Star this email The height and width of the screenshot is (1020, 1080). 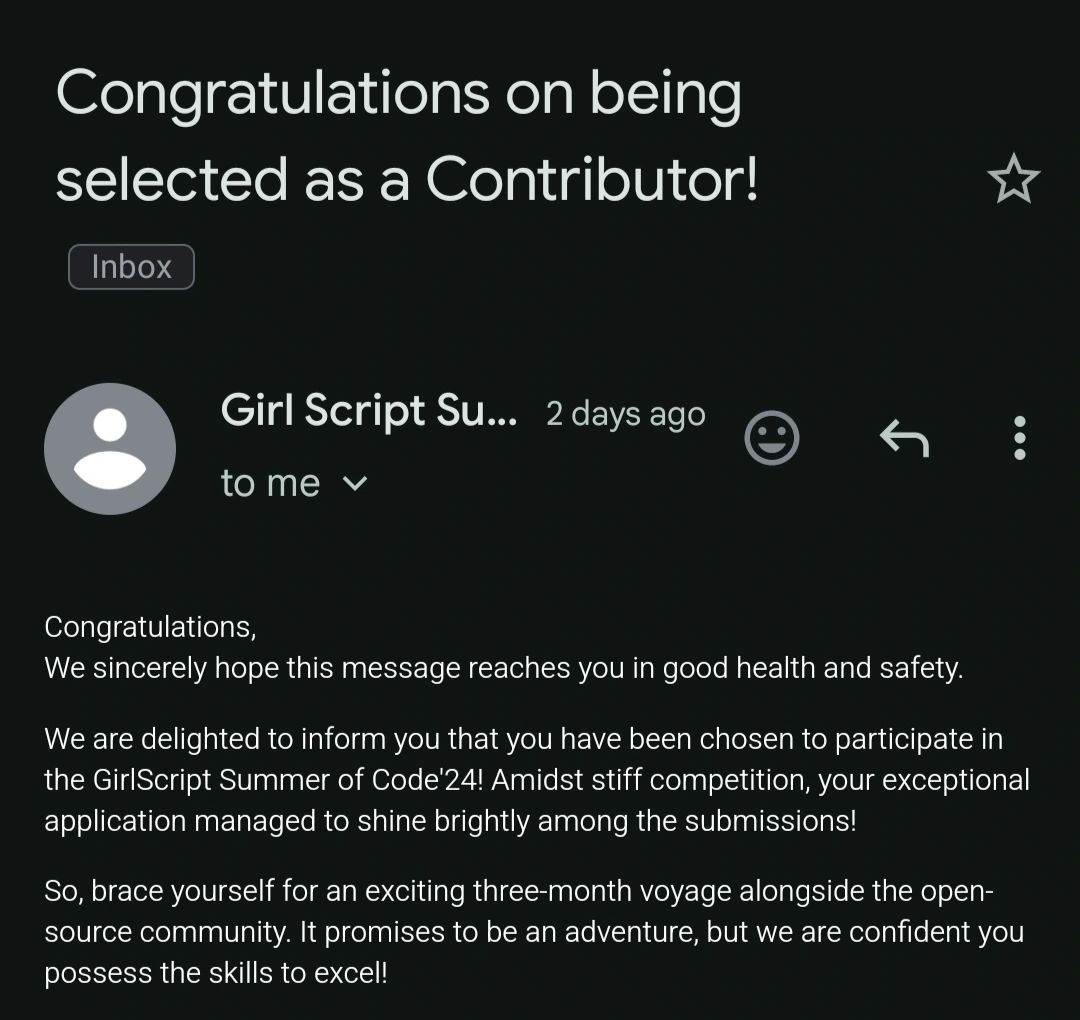pos(1013,179)
